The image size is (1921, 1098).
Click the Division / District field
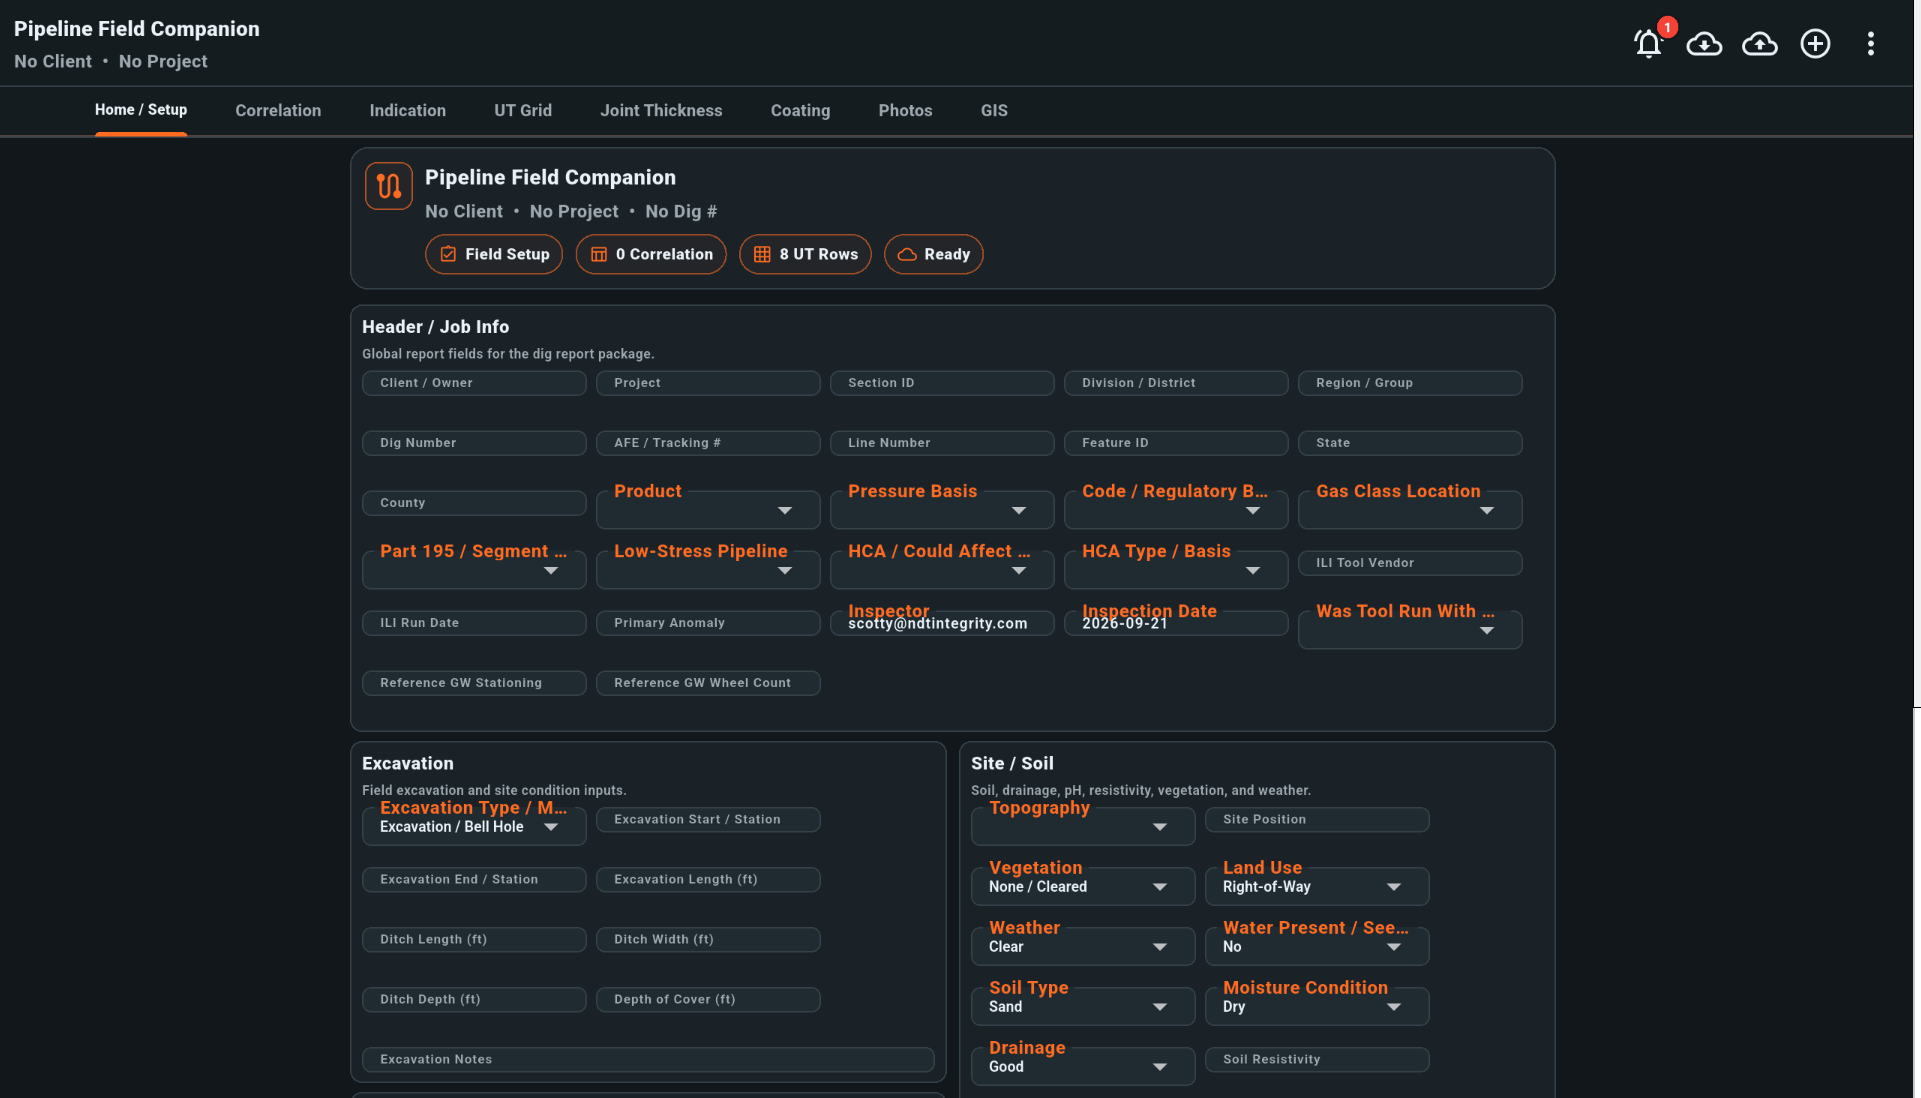[1176, 383]
